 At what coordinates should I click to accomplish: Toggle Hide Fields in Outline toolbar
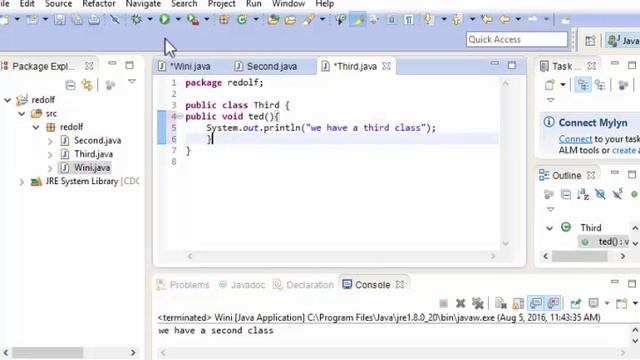[600, 194]
